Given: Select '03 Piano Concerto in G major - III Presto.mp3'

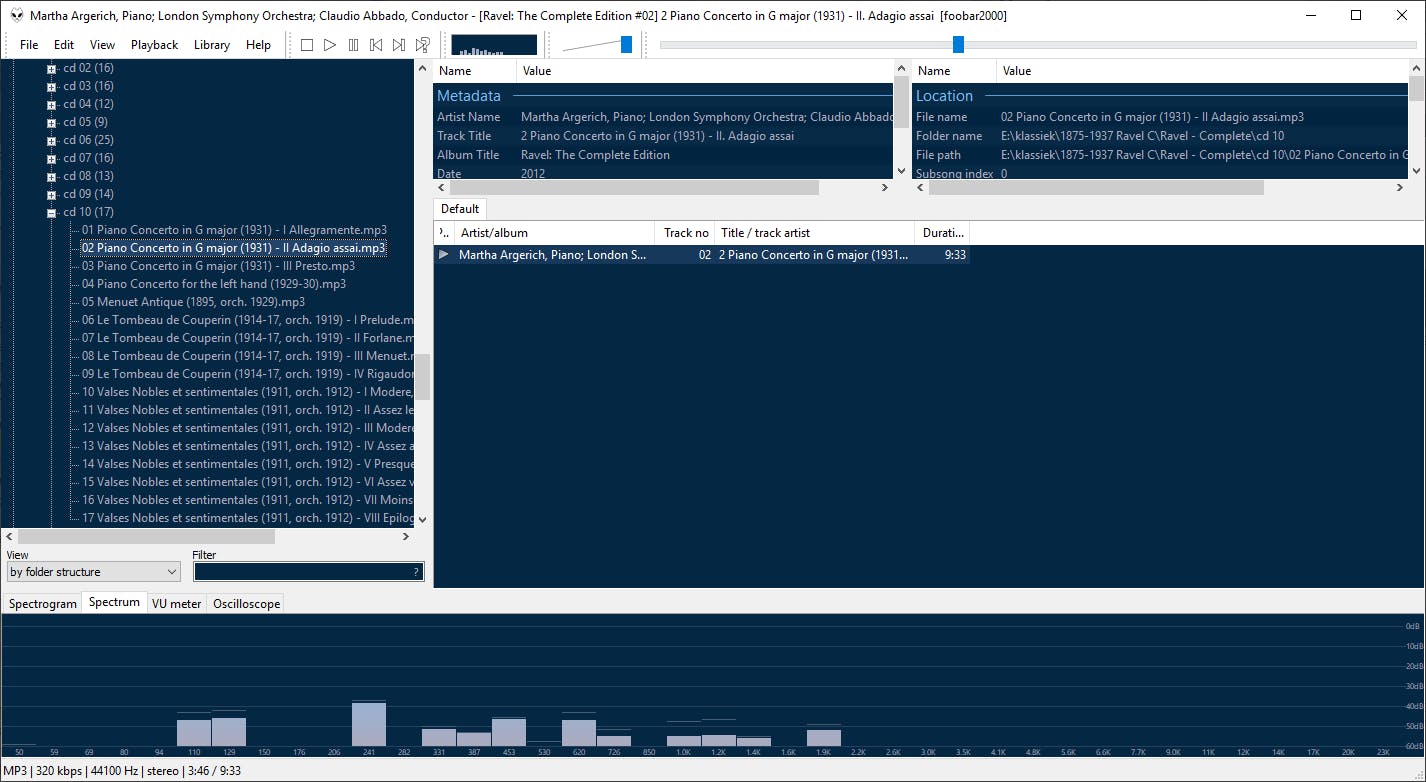Looking at the screenshot, I should pyautogui.click(x=218, y=266).
